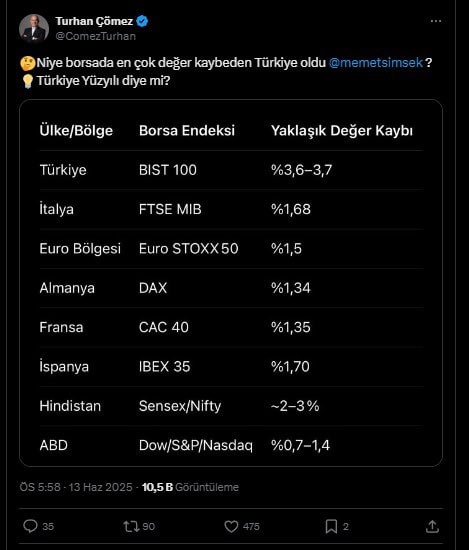Open the @memetsimsek mention link
The image size is (469, 550).
(x=376, y=63)
